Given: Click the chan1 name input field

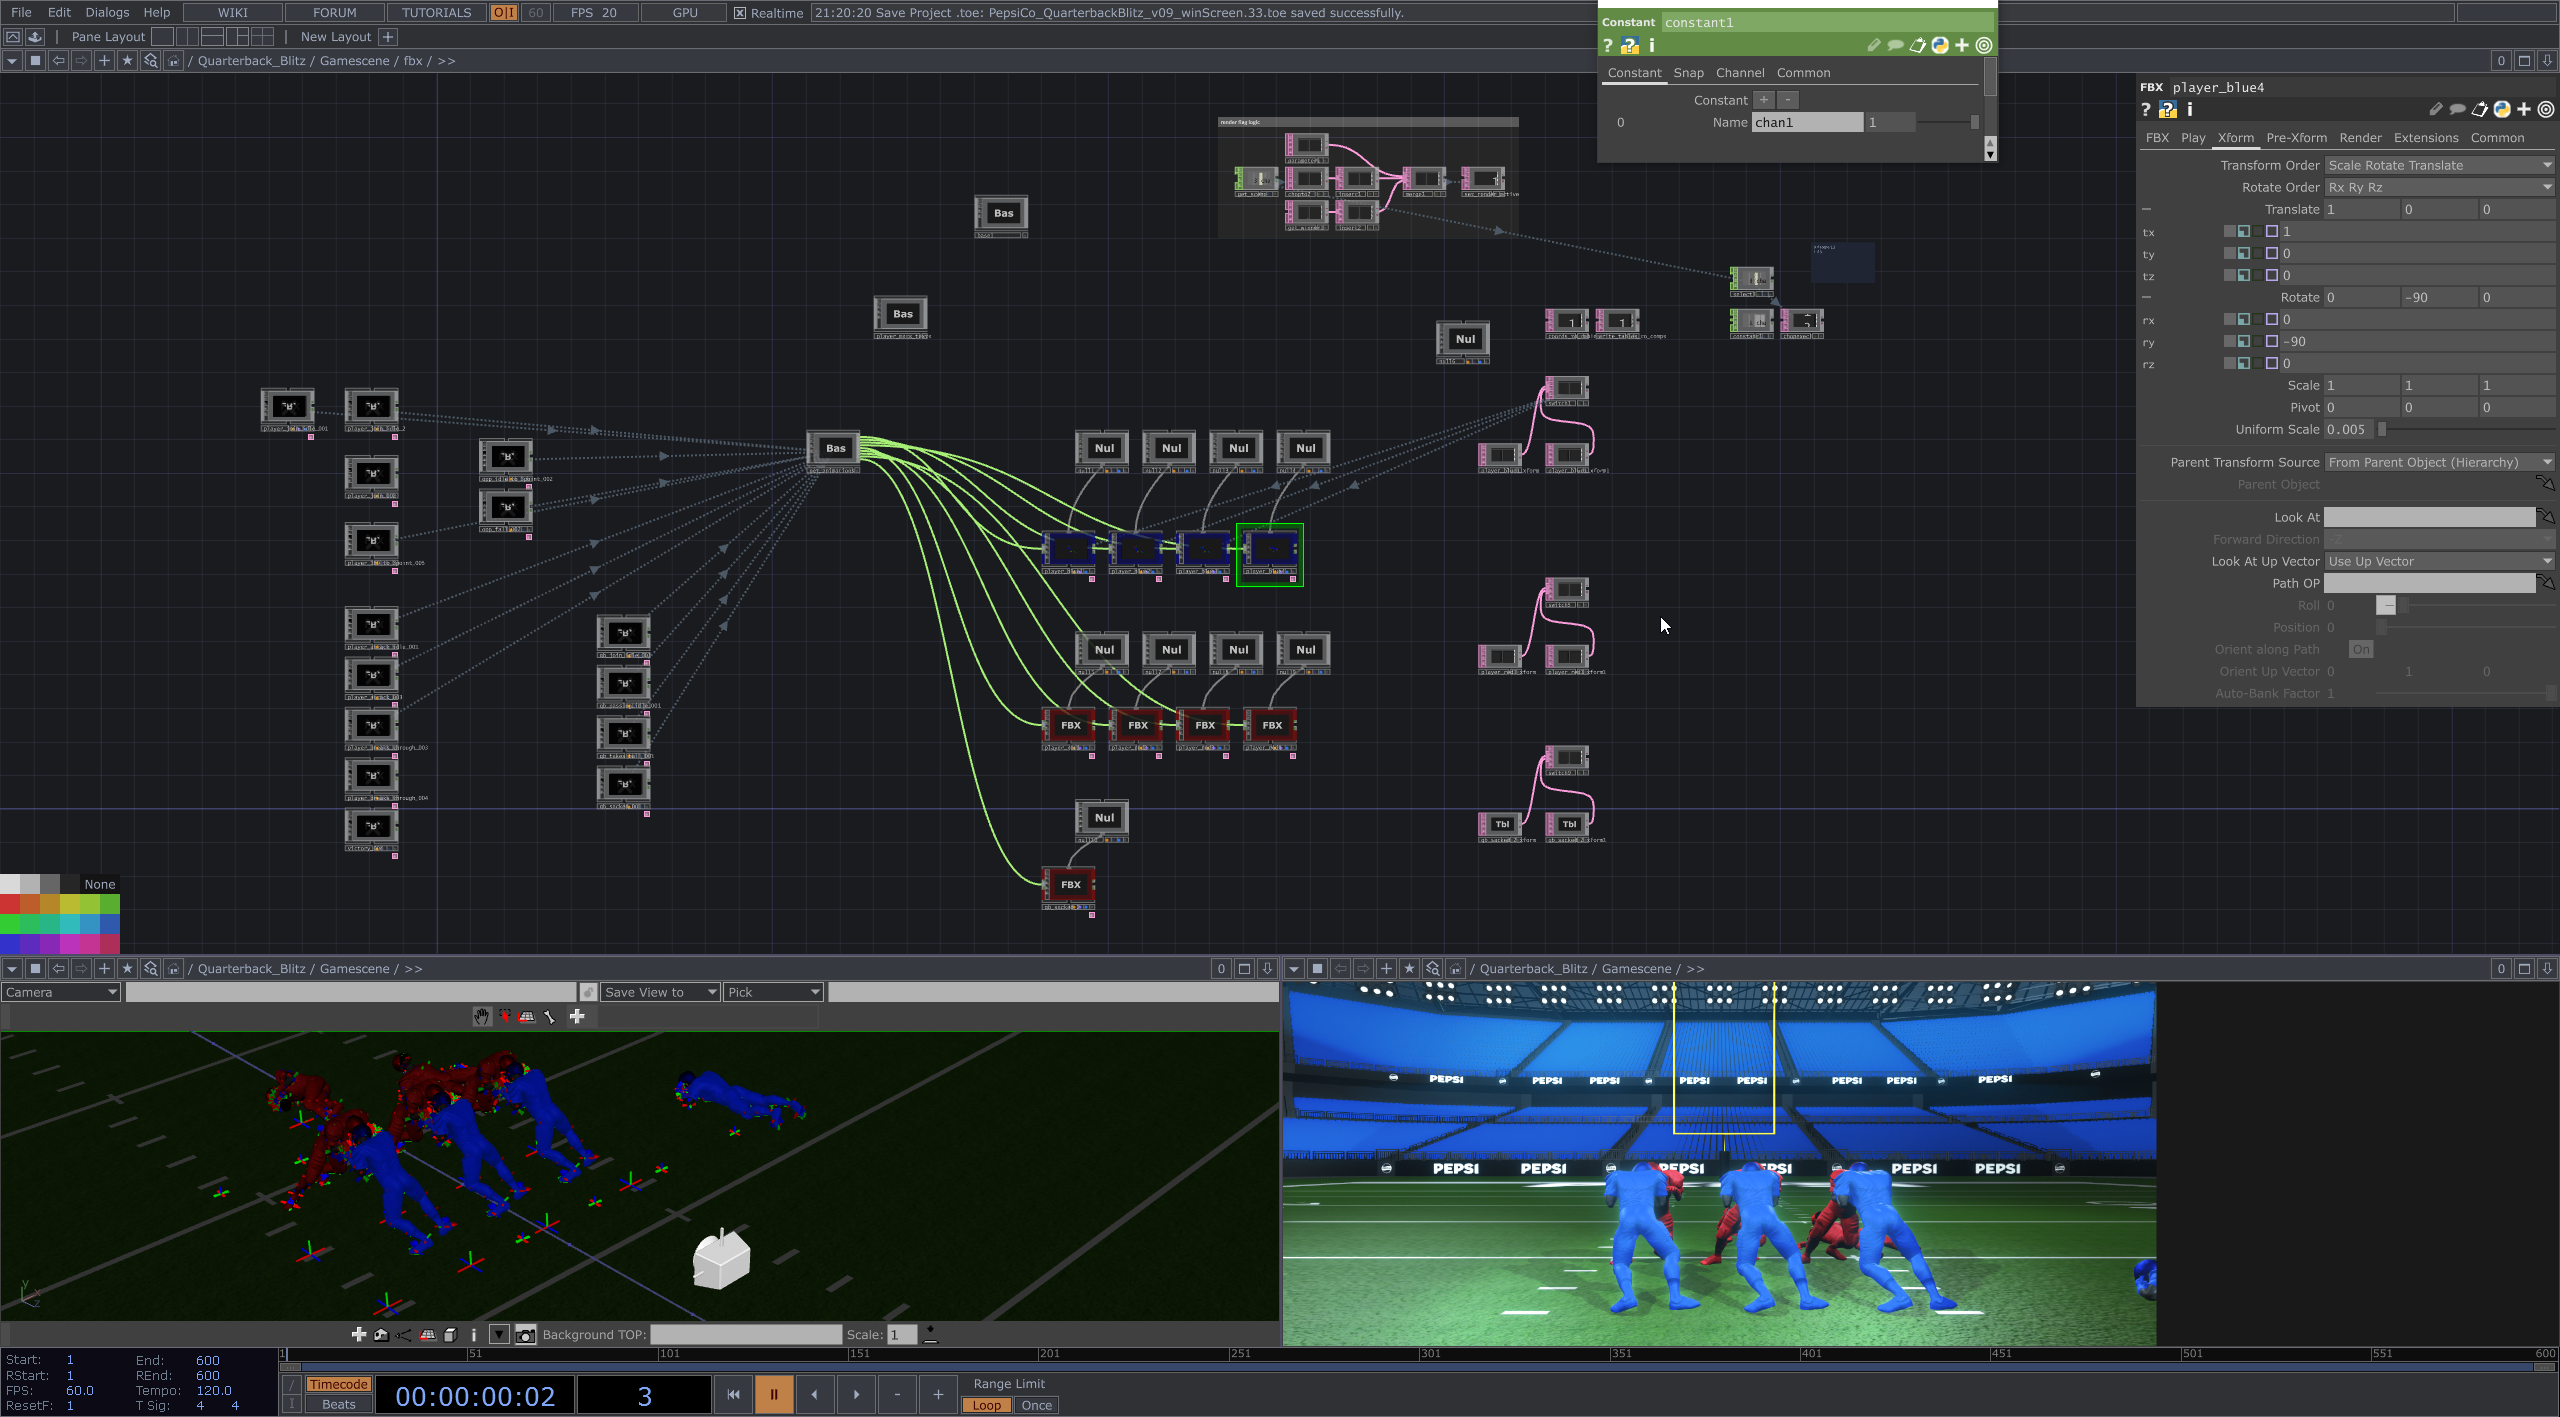Looking at the screenshot, I should (1805, 122).
